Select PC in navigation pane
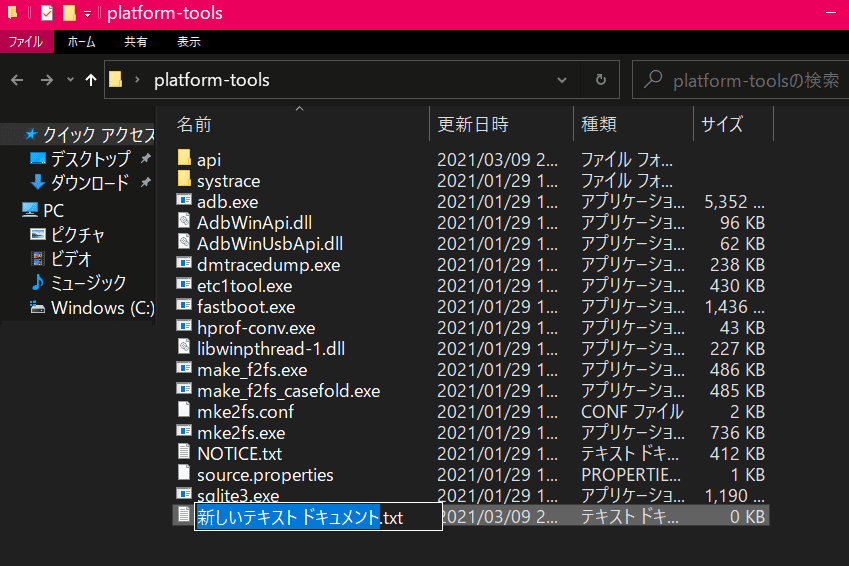This screenshot has height=566, width=849. point(53,210)
